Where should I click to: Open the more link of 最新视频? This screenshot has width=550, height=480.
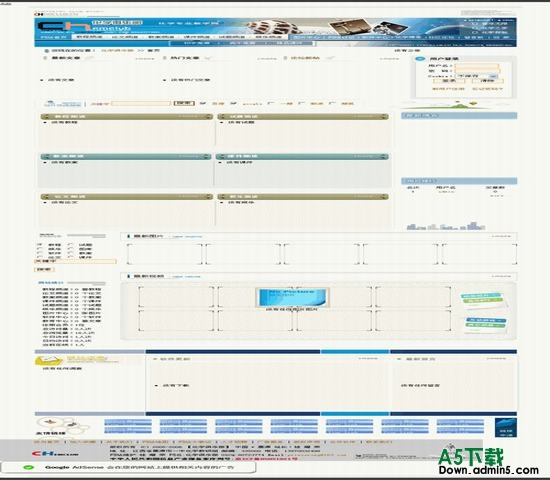pyautogui.click(x=501, y=276)
